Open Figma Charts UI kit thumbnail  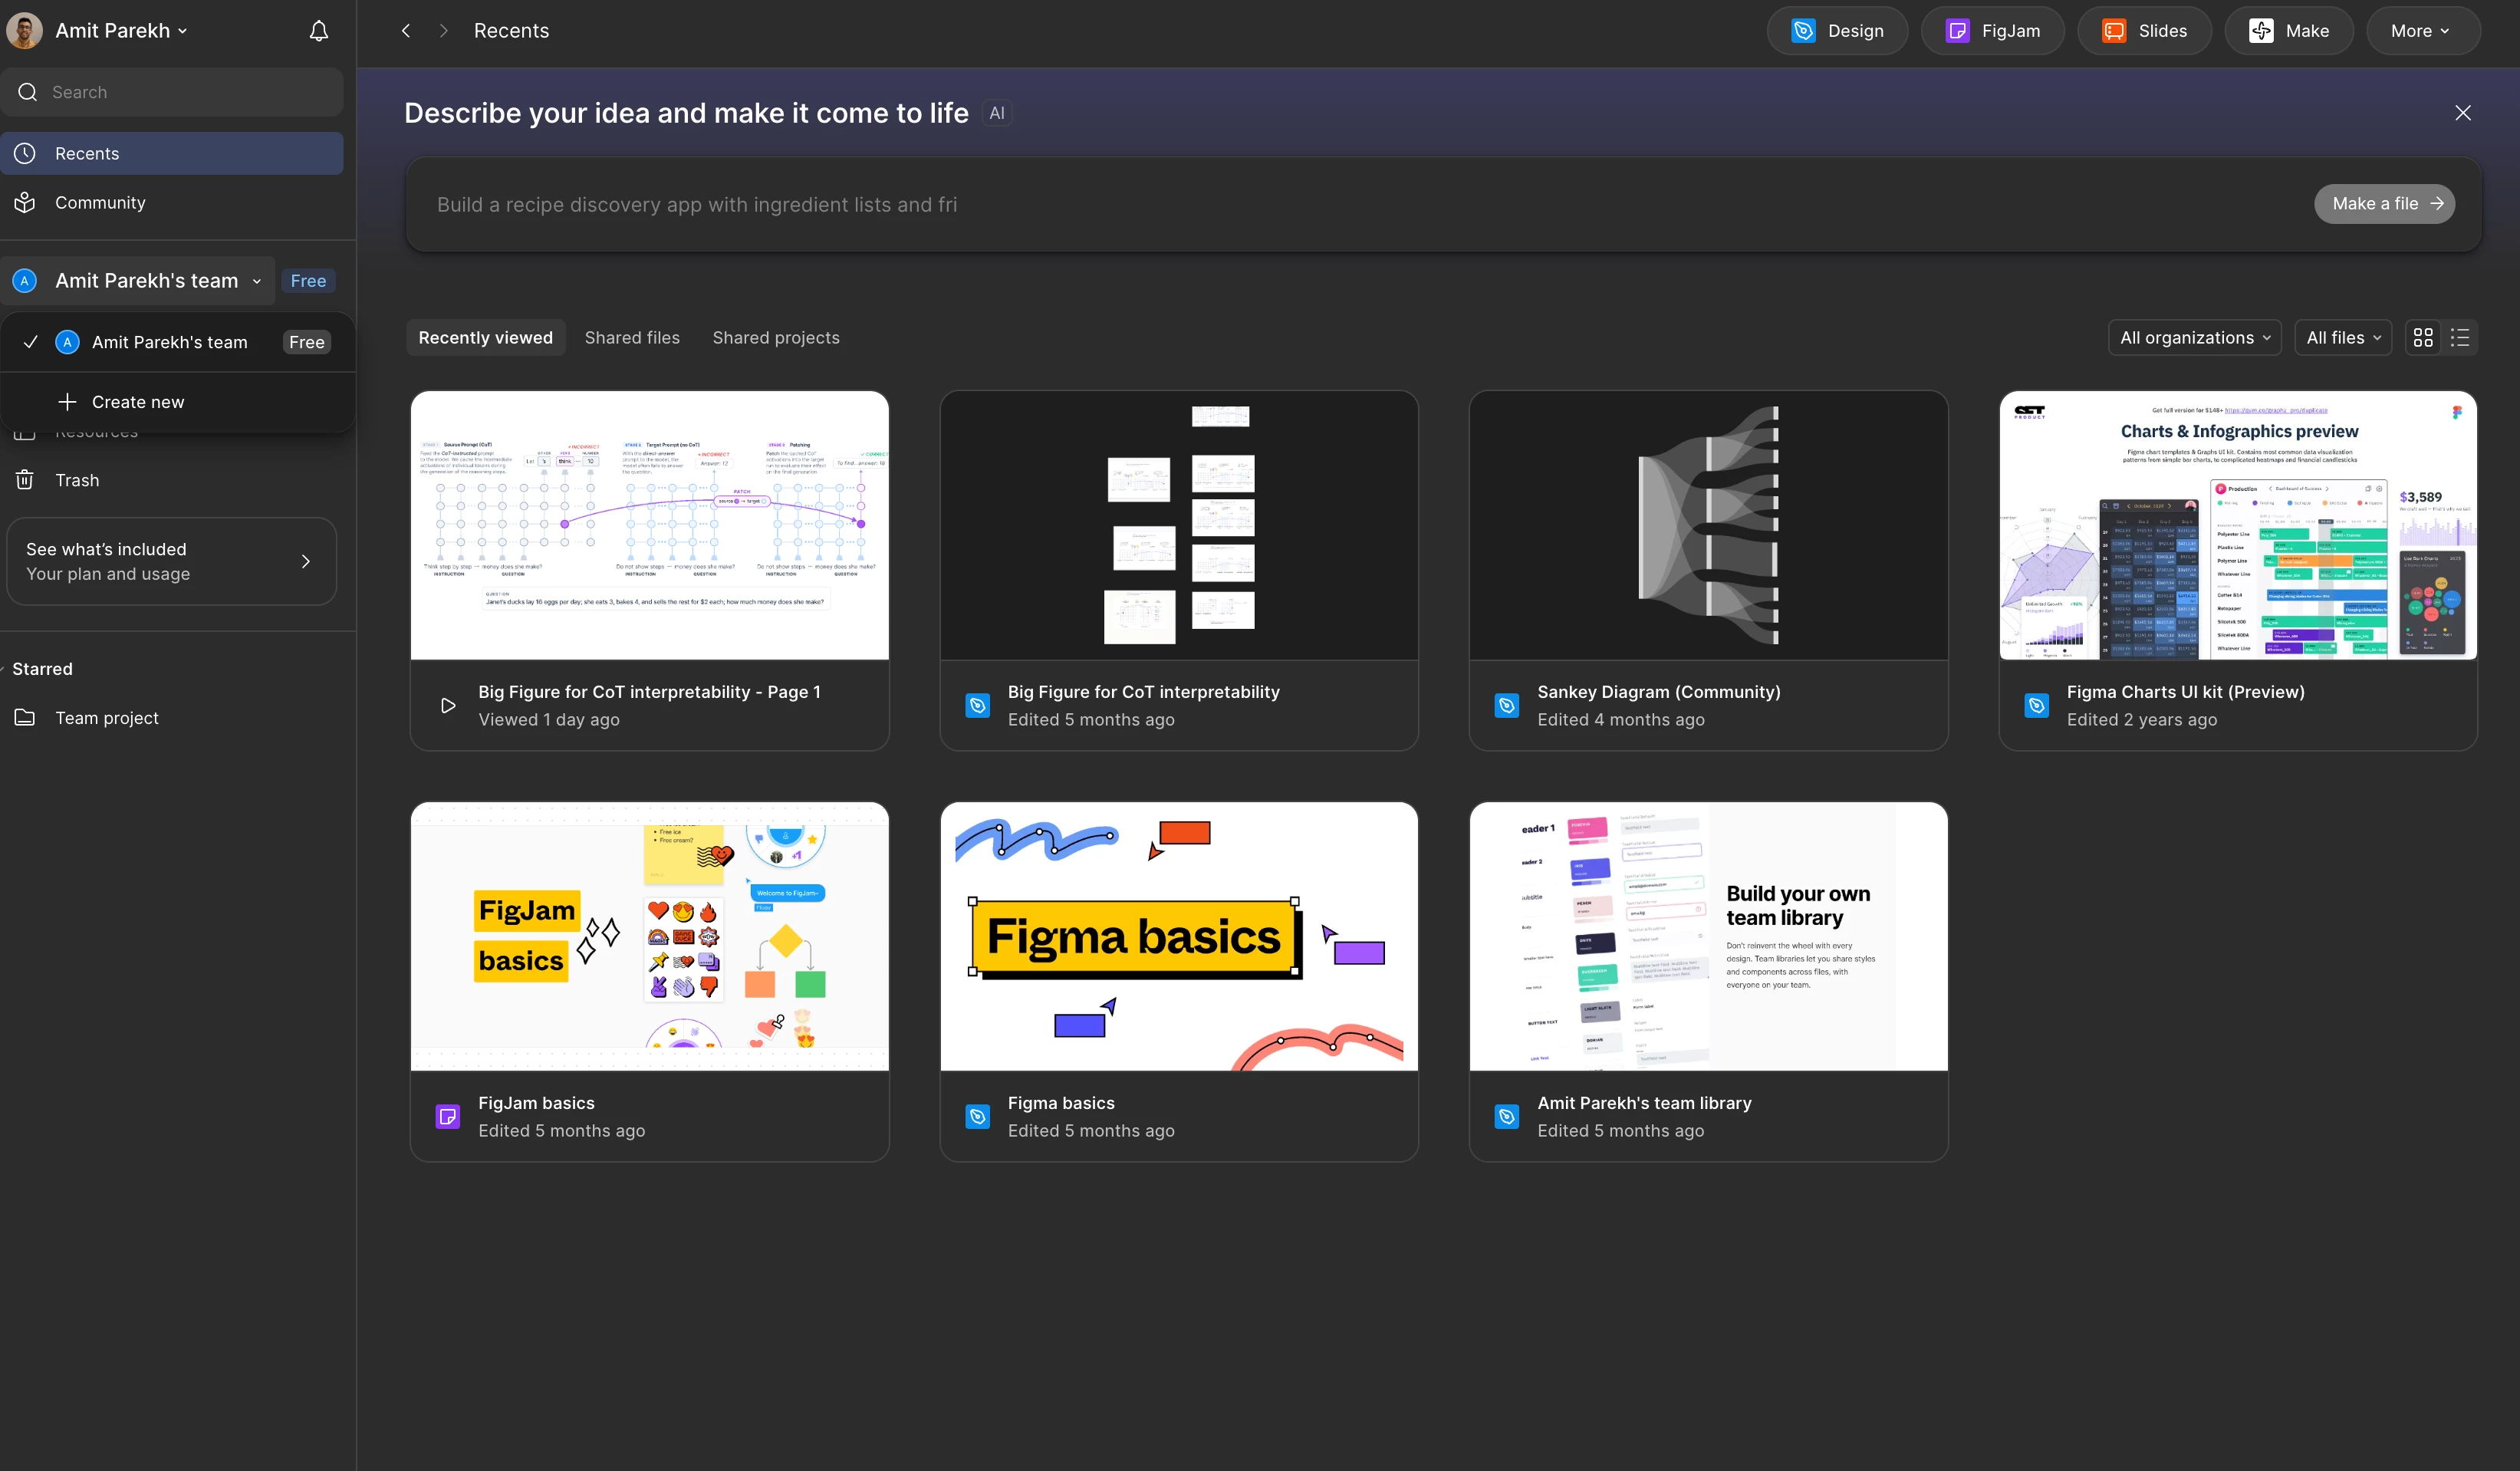pyautogui.click(x=2238, y=525)
